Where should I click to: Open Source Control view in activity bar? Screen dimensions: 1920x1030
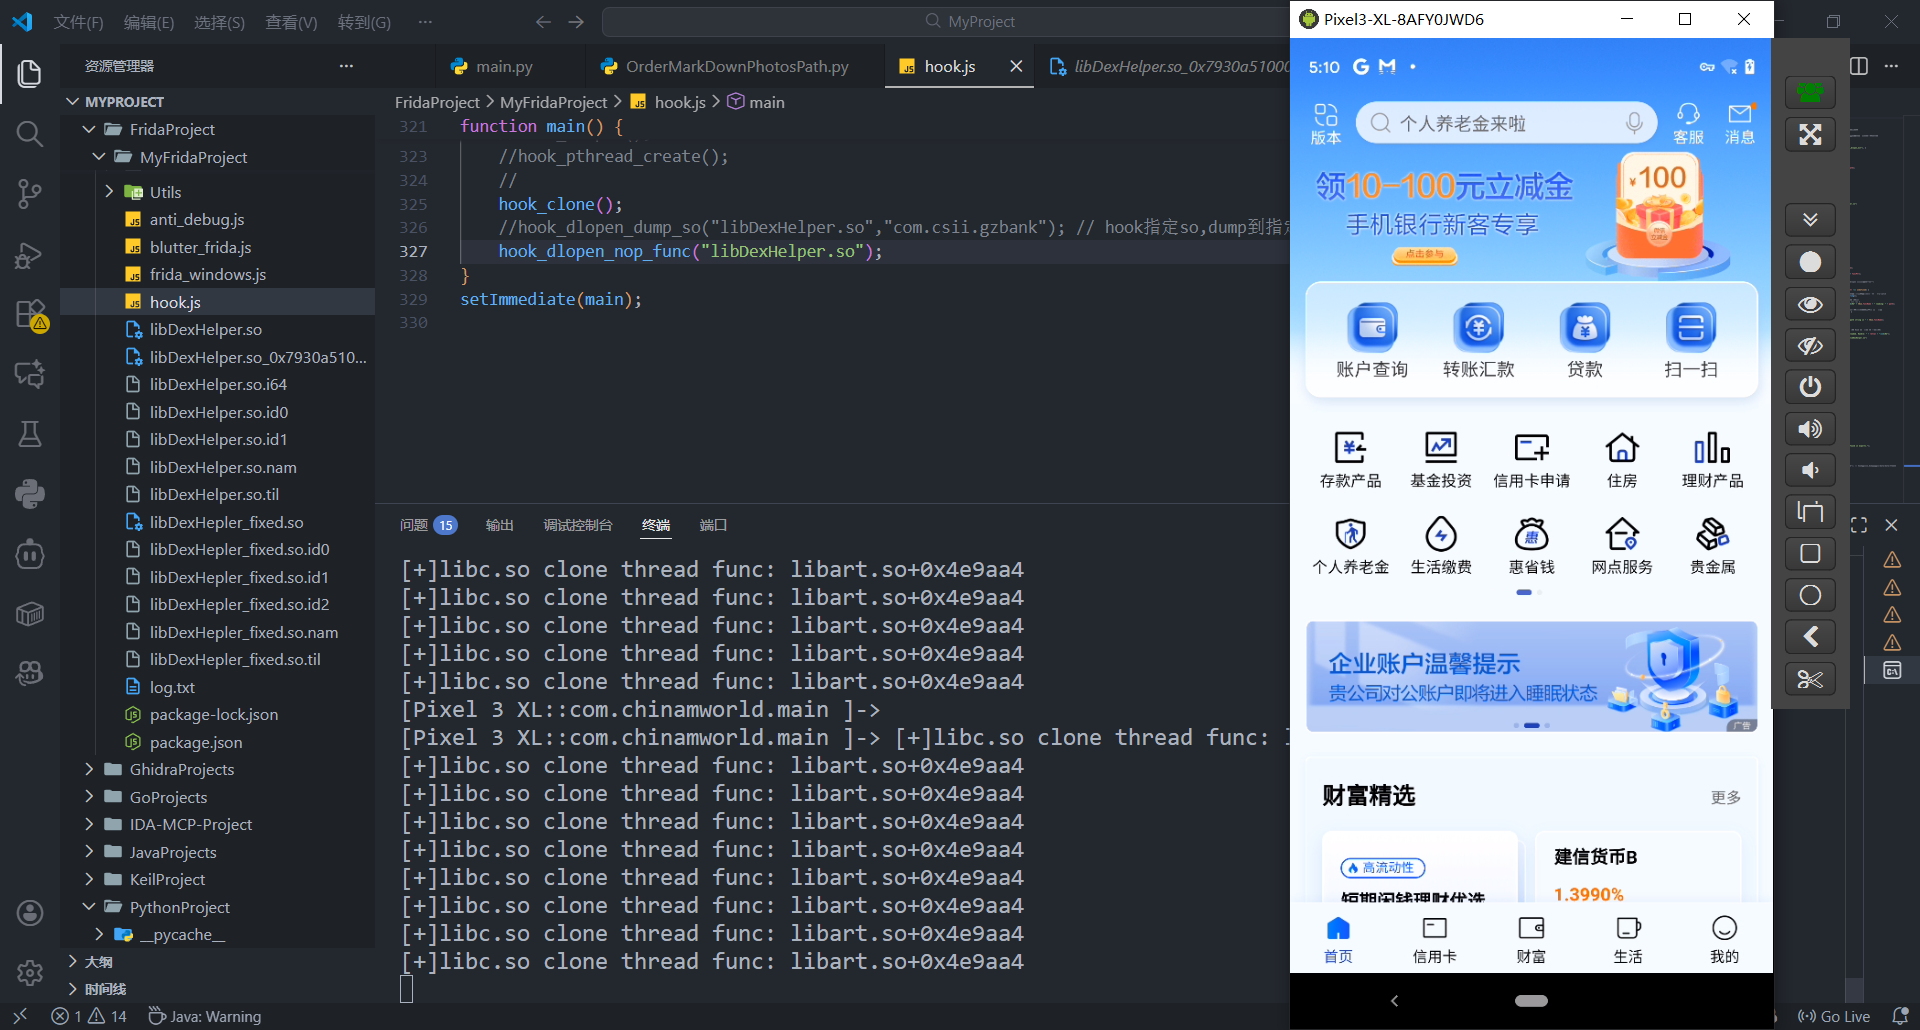[30, 194]
